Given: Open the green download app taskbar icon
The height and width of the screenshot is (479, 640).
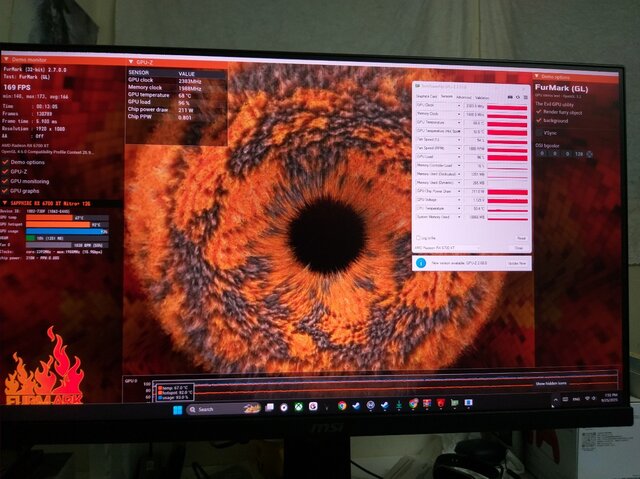Looking at the screenshot, I should (x=399, y=404).
